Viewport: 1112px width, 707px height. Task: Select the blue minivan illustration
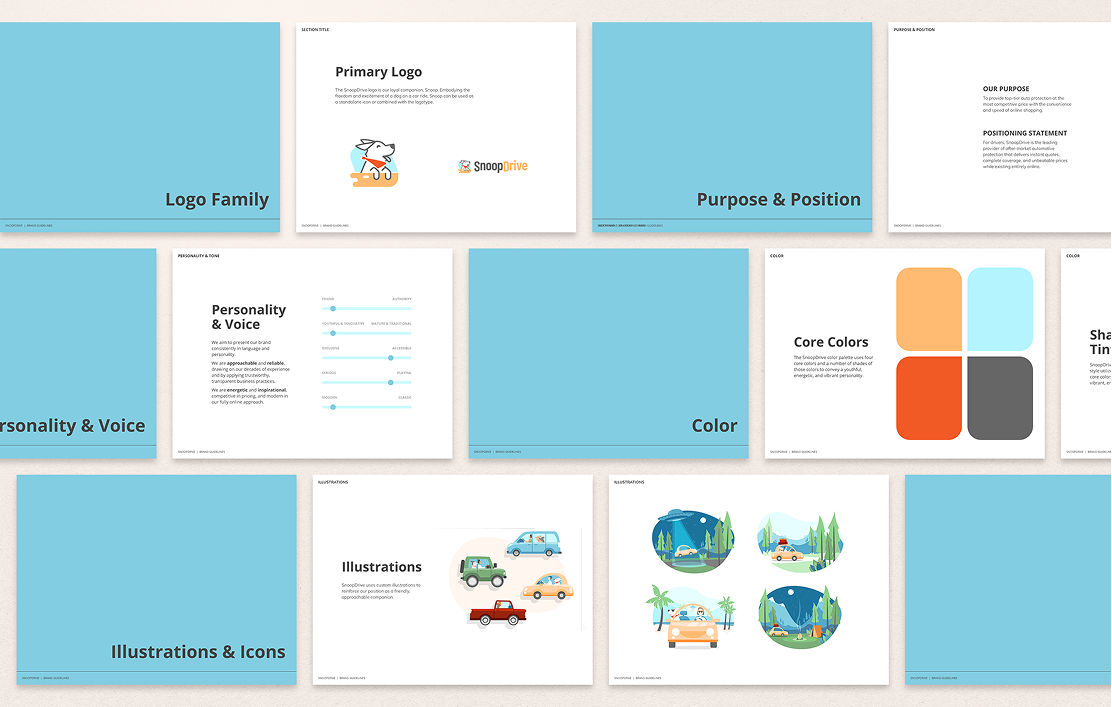tap(534, 544)
